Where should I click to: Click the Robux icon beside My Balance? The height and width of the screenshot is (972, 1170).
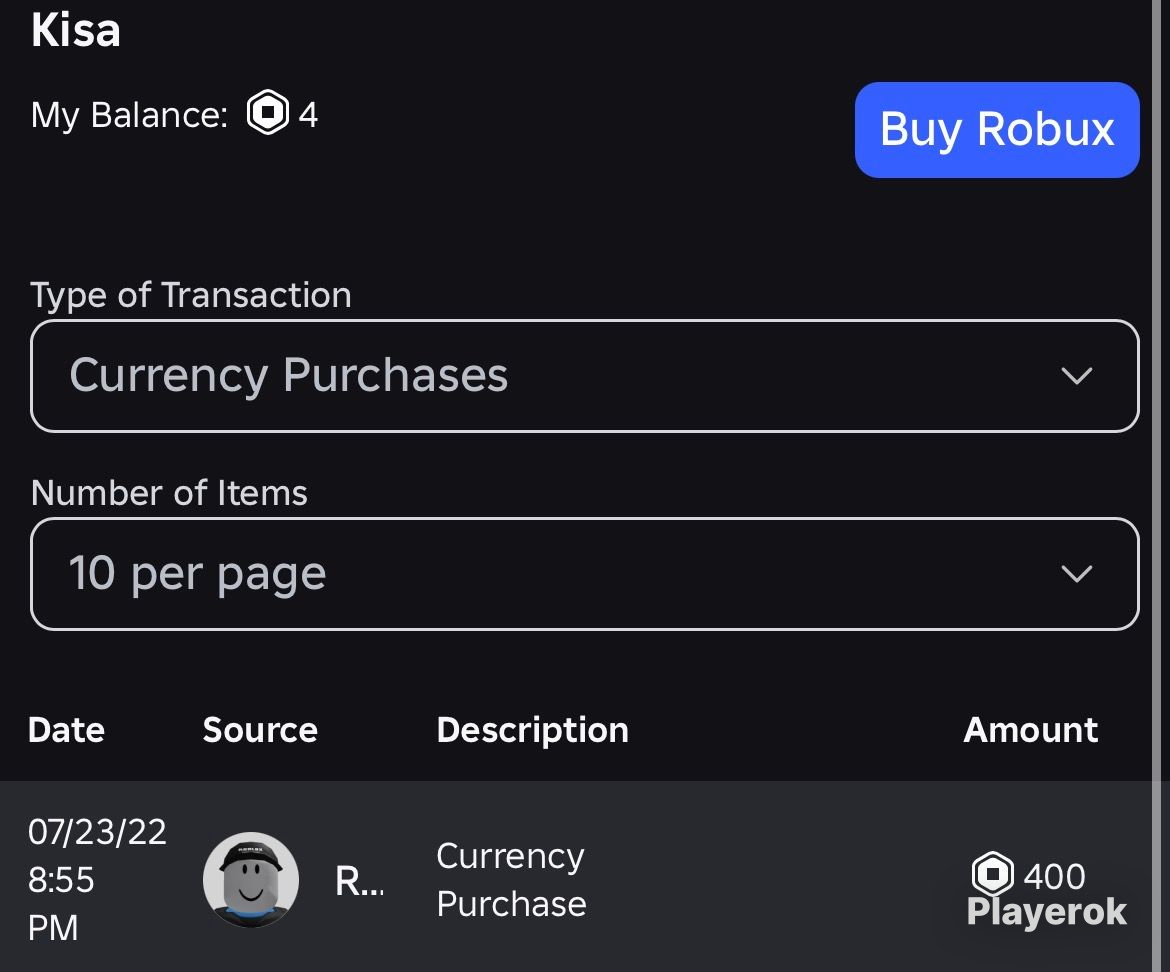(x=268, y=112)
